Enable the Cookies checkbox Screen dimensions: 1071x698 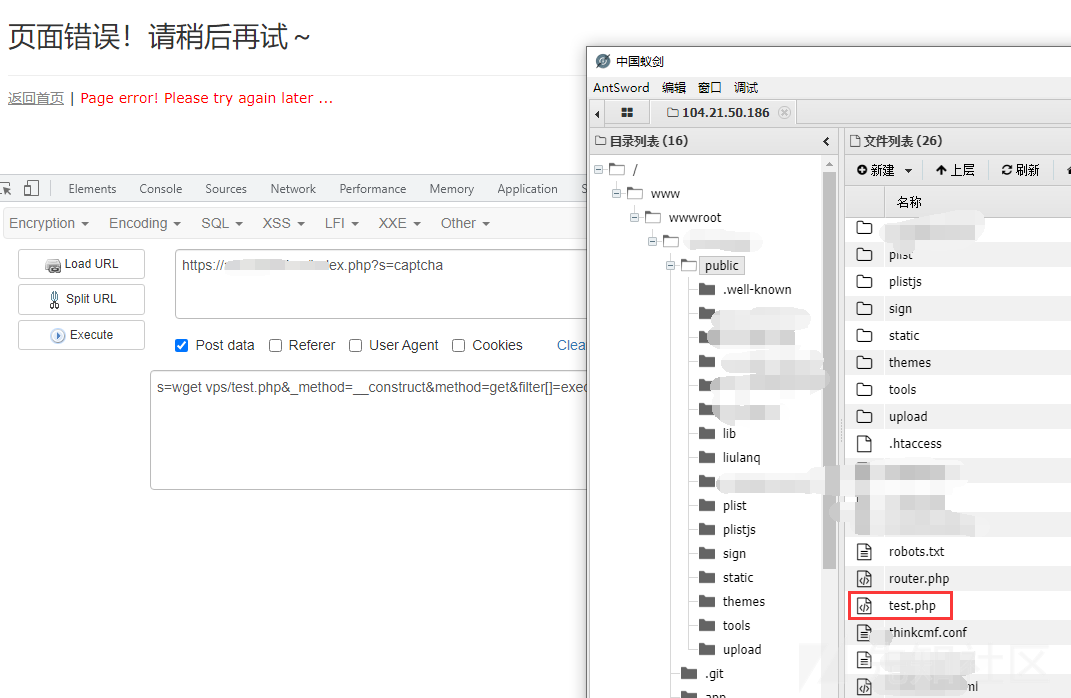458,346
